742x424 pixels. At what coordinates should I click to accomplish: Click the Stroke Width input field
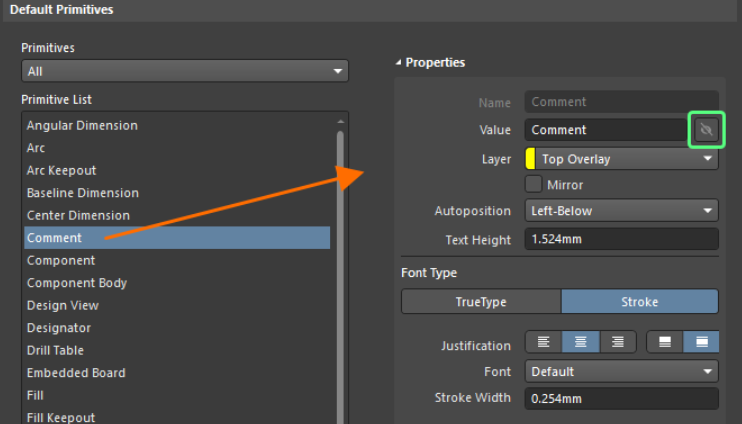click(x=621, y=398)
